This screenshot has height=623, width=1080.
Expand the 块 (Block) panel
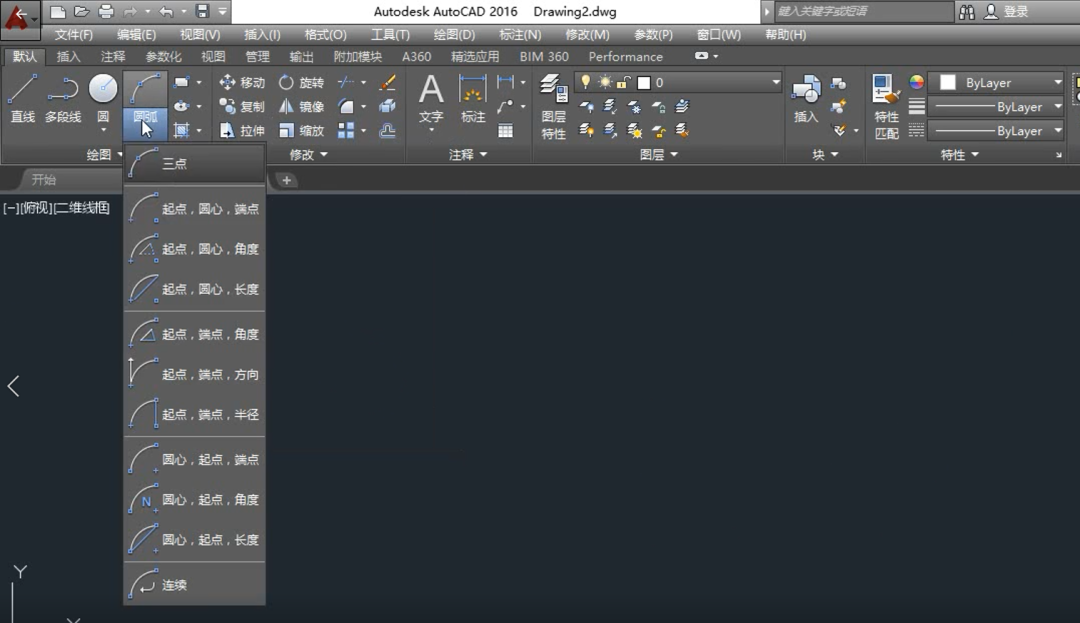click(x=824, y=155)
